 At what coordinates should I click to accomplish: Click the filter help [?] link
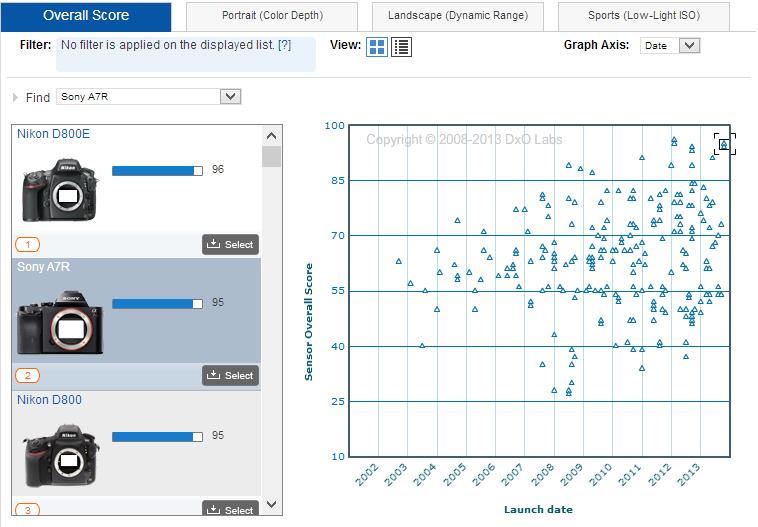[284, 46]
